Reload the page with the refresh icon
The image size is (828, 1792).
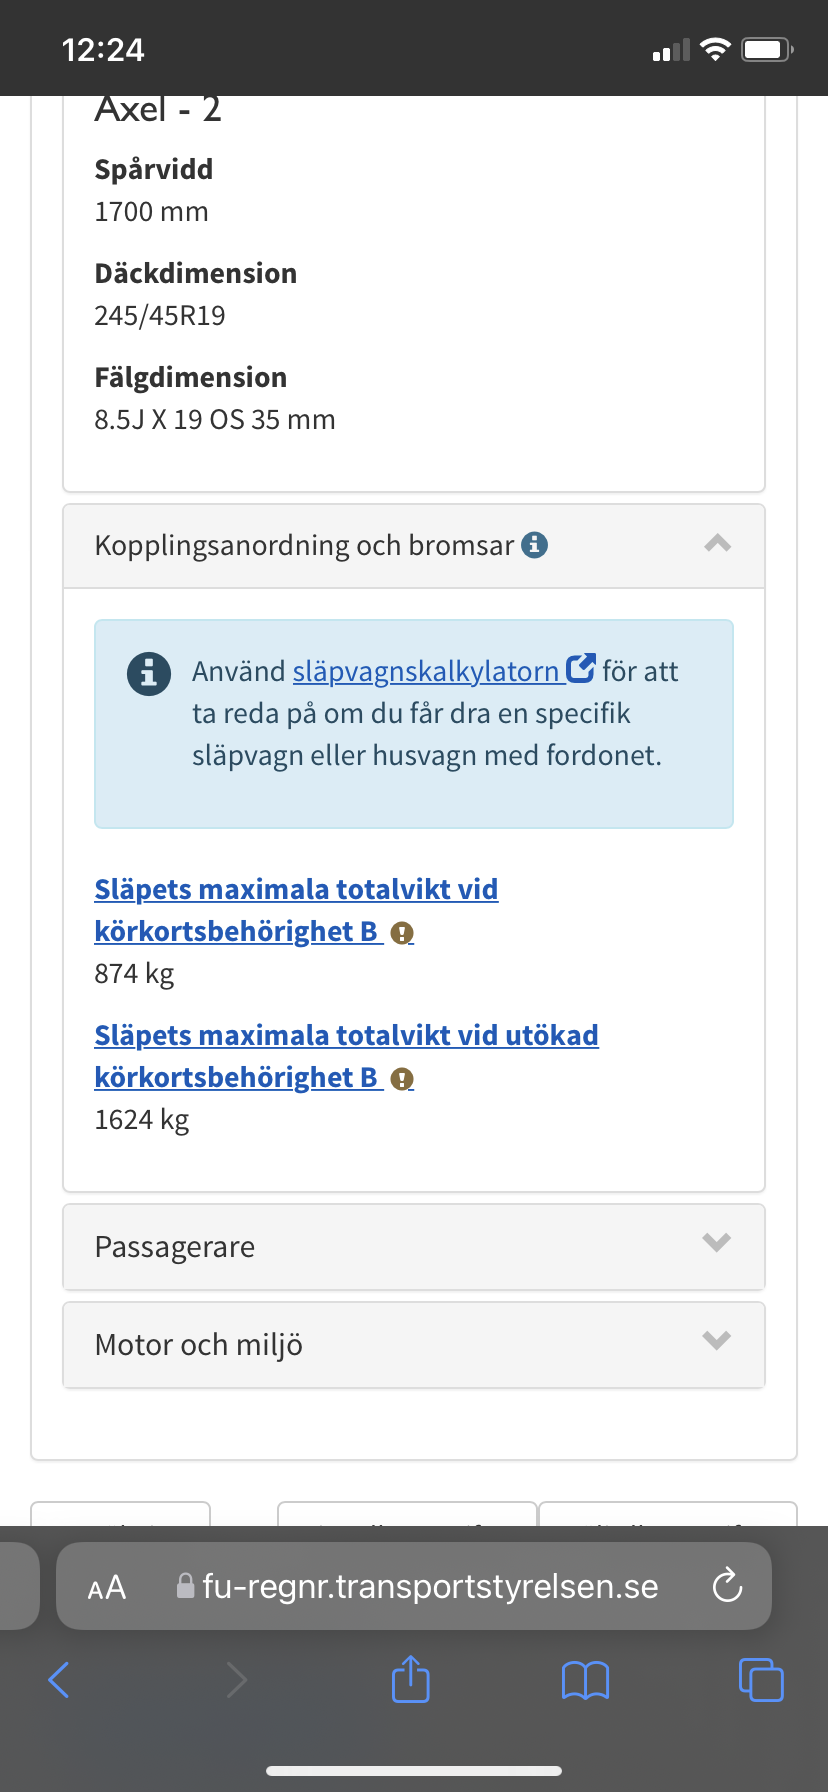(x=727, y=1585)
